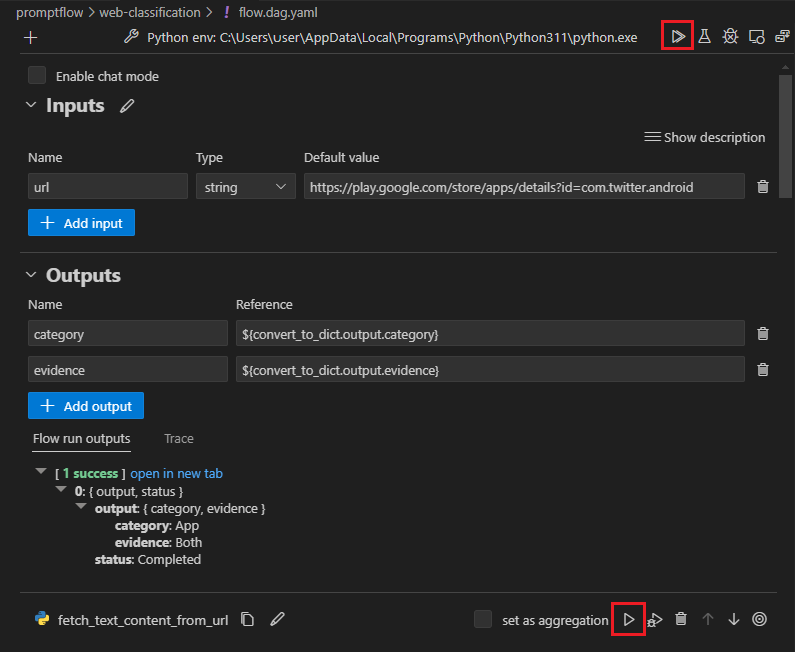Open run result via open in new tab

click(176, 474)
